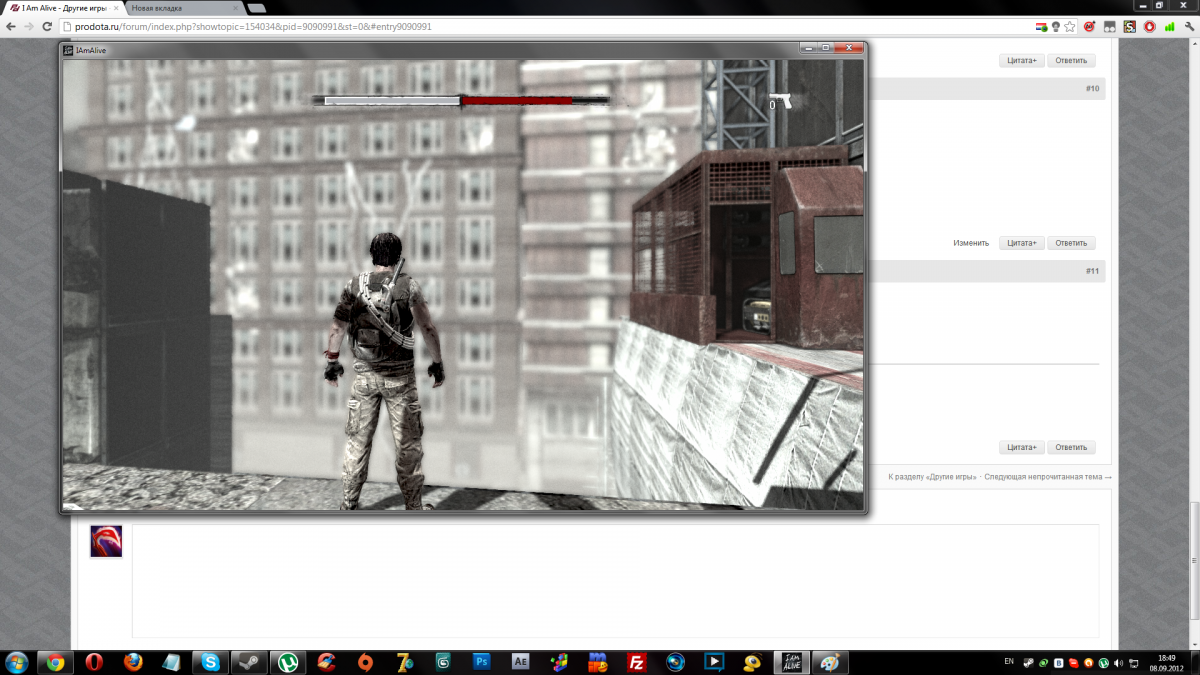Open the post #10 permalink
Screen dimensions: 1200x675
[x=1092, y=89]
